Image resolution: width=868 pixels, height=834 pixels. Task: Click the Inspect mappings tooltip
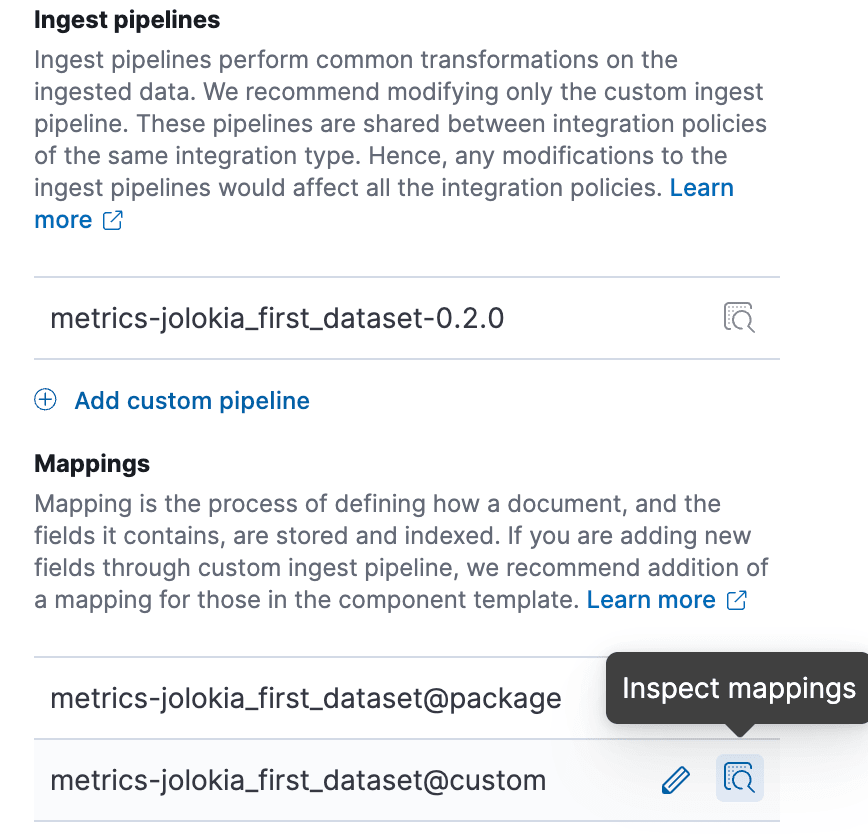[x=738, y=688]
